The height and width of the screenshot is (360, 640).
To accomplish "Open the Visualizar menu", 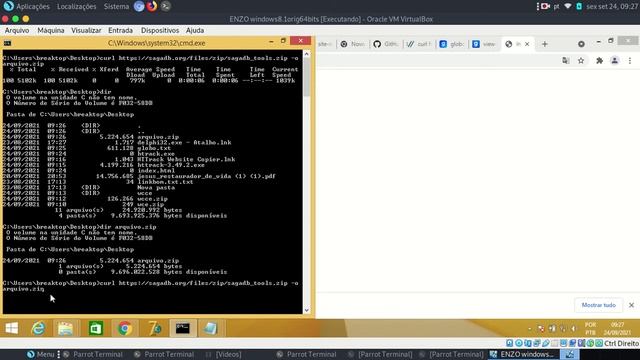I will 86,30.
